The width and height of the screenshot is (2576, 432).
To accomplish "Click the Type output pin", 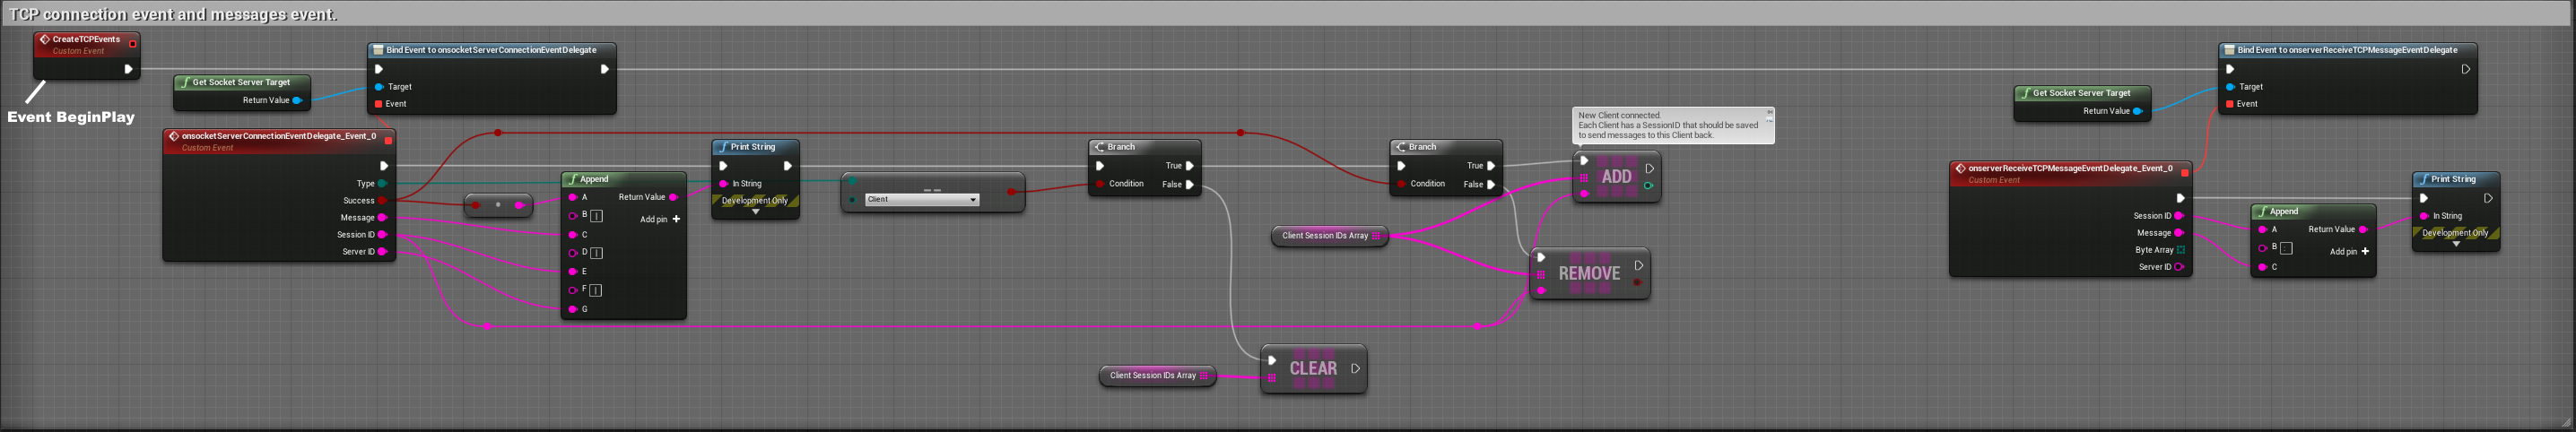I will [x=382, y=184].
